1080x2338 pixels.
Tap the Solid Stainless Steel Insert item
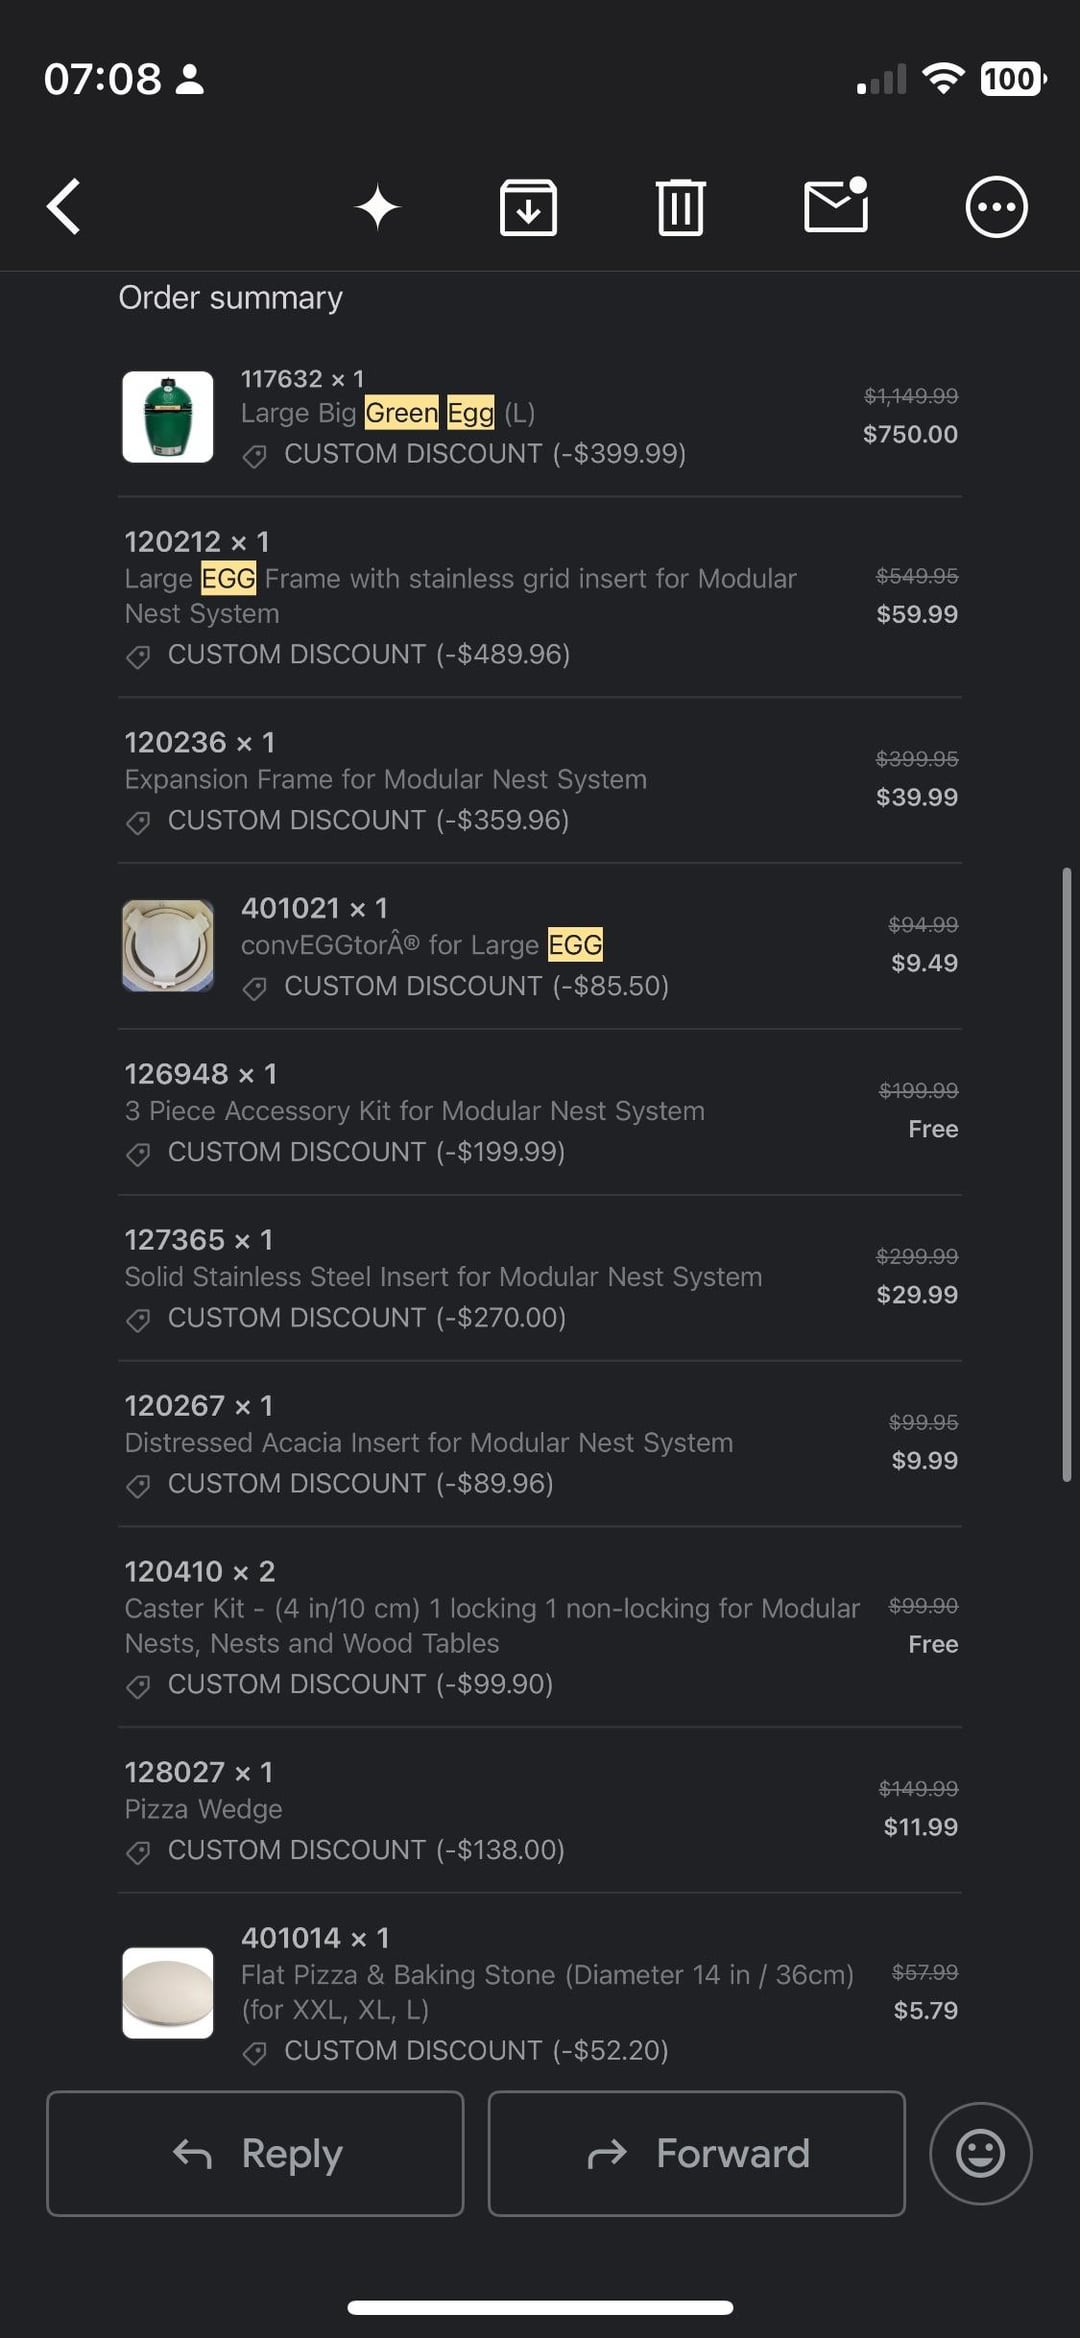point(443,1277)
